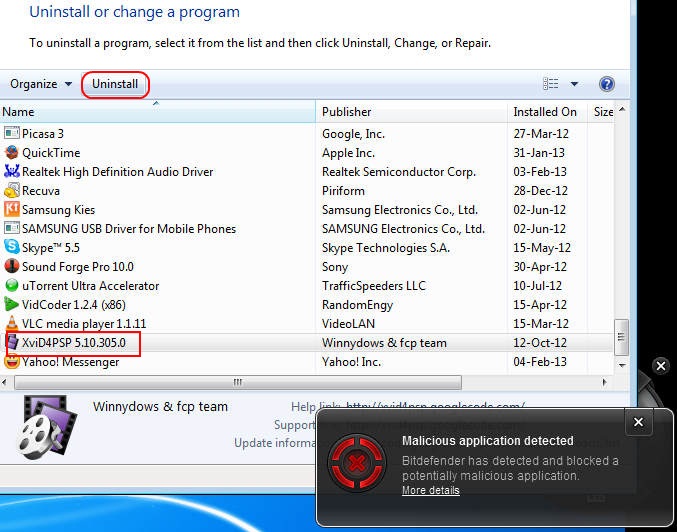Screen dimensions: 677x532
Task: Click install date 27-Mar-12
Action: (541, 133)
